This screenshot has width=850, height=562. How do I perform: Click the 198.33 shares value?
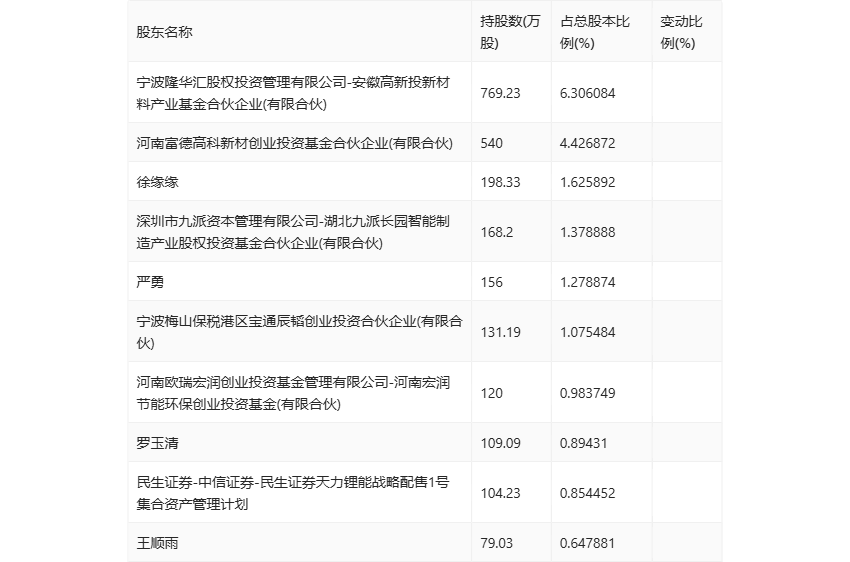click(500, 182)
